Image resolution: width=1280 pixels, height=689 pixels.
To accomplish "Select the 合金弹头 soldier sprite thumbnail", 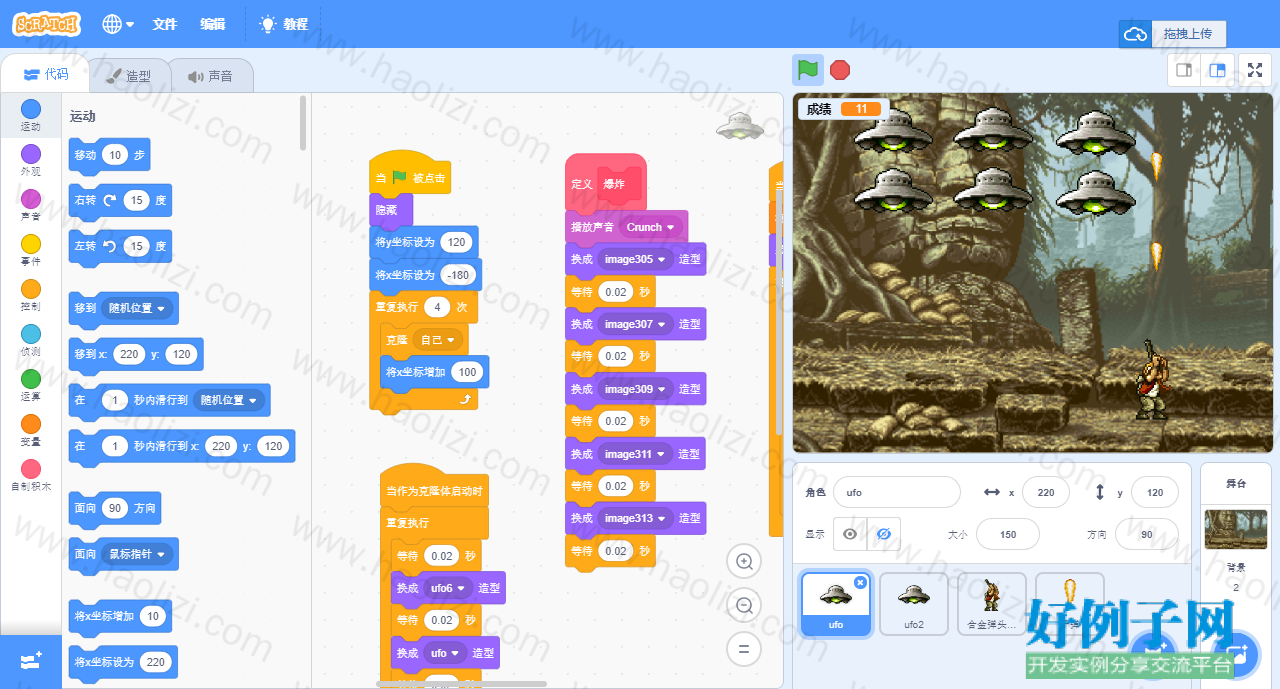I will [x=992, y=604].
